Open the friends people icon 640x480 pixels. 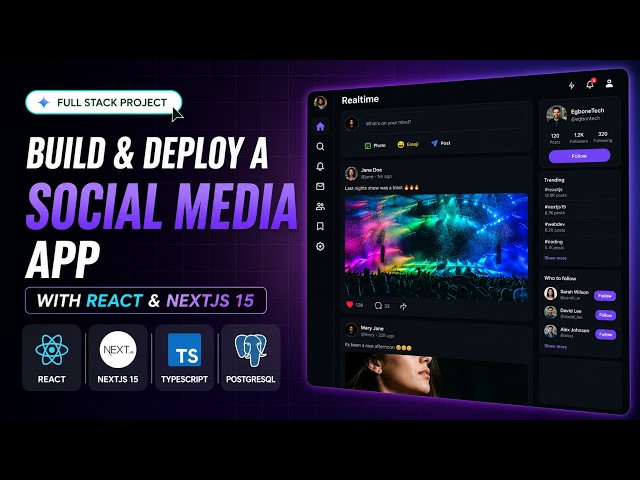point(320,207)
